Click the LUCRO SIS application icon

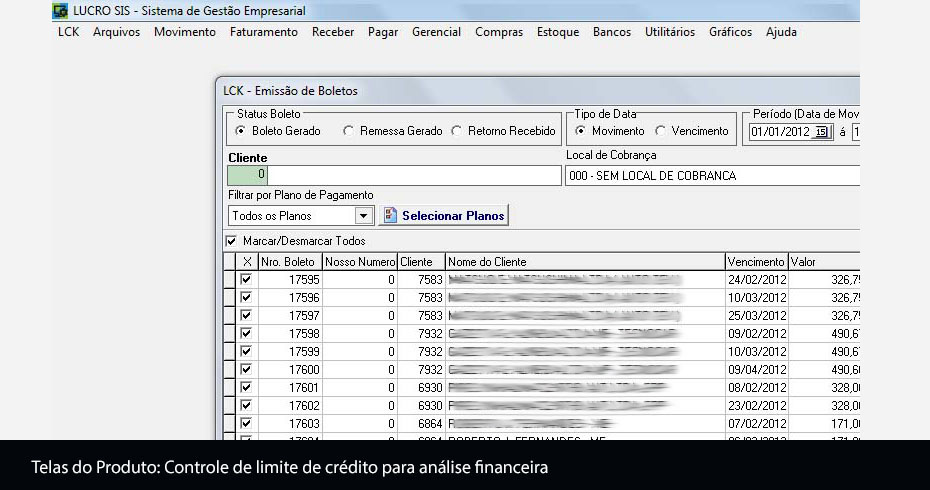point(60,11)
